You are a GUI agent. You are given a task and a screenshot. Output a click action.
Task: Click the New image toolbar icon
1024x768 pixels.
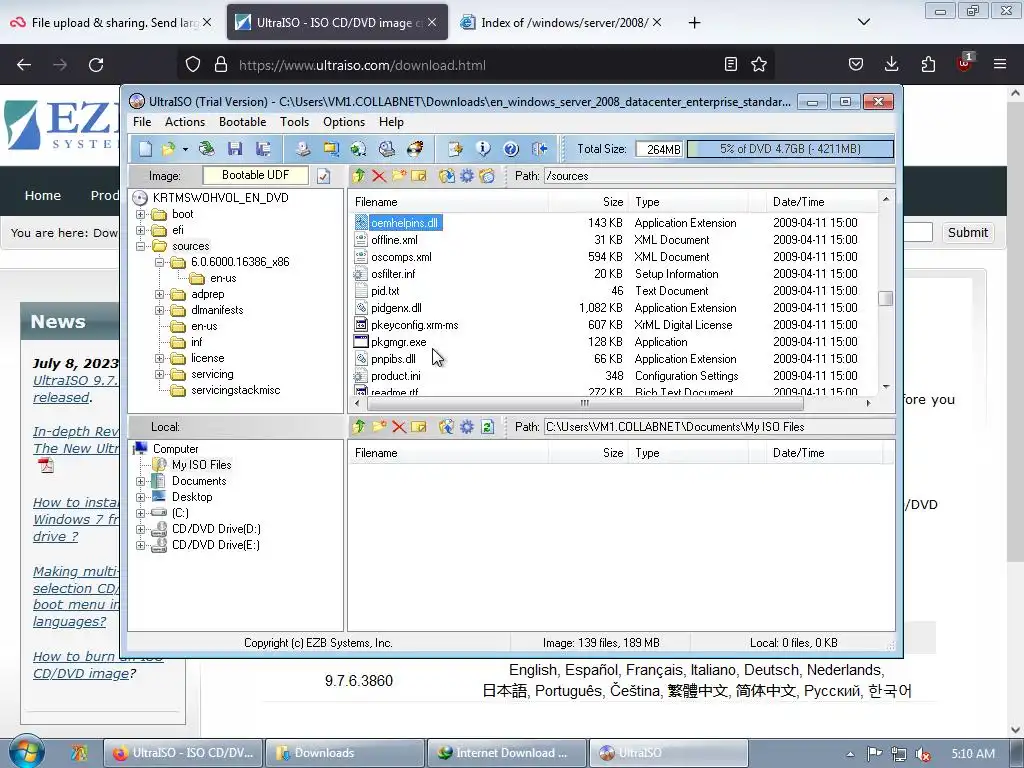tap(145, 149)
